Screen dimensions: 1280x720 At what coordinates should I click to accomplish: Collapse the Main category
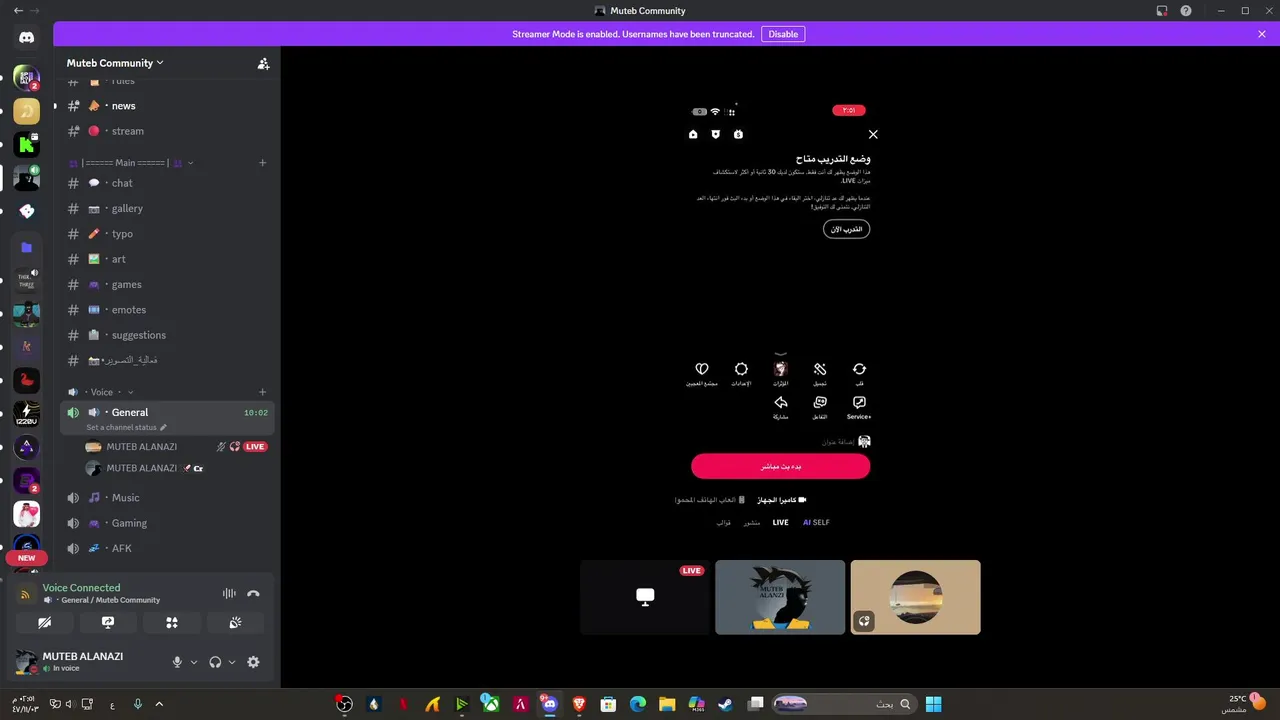pyautogui.click(x=130, y=163)
